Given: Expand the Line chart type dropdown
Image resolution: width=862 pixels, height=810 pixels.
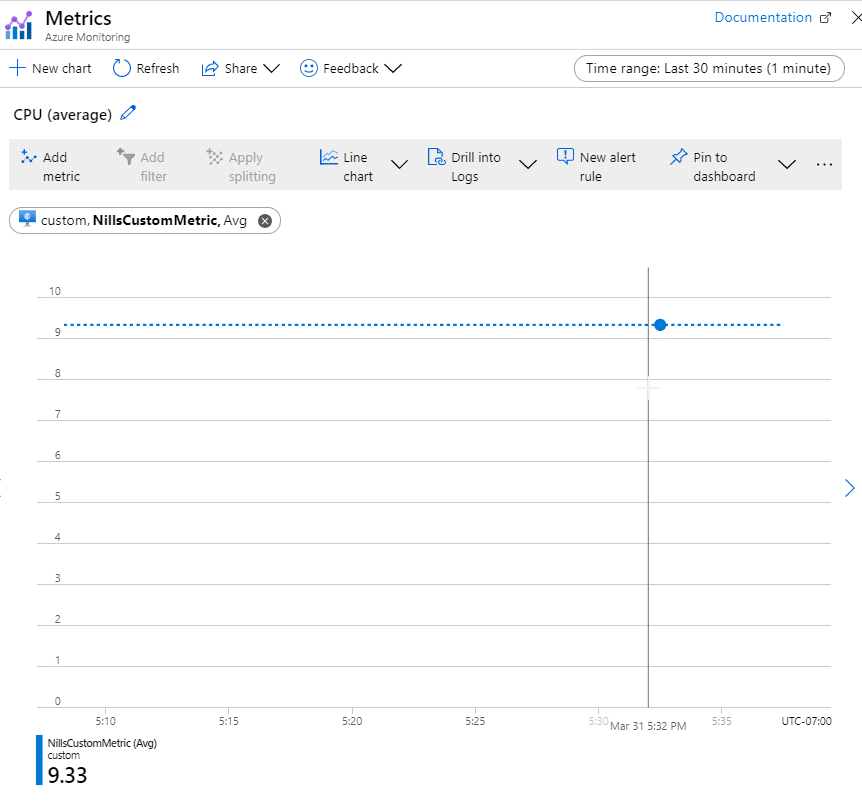Looking at the screenshot, I should click(399, 164).
